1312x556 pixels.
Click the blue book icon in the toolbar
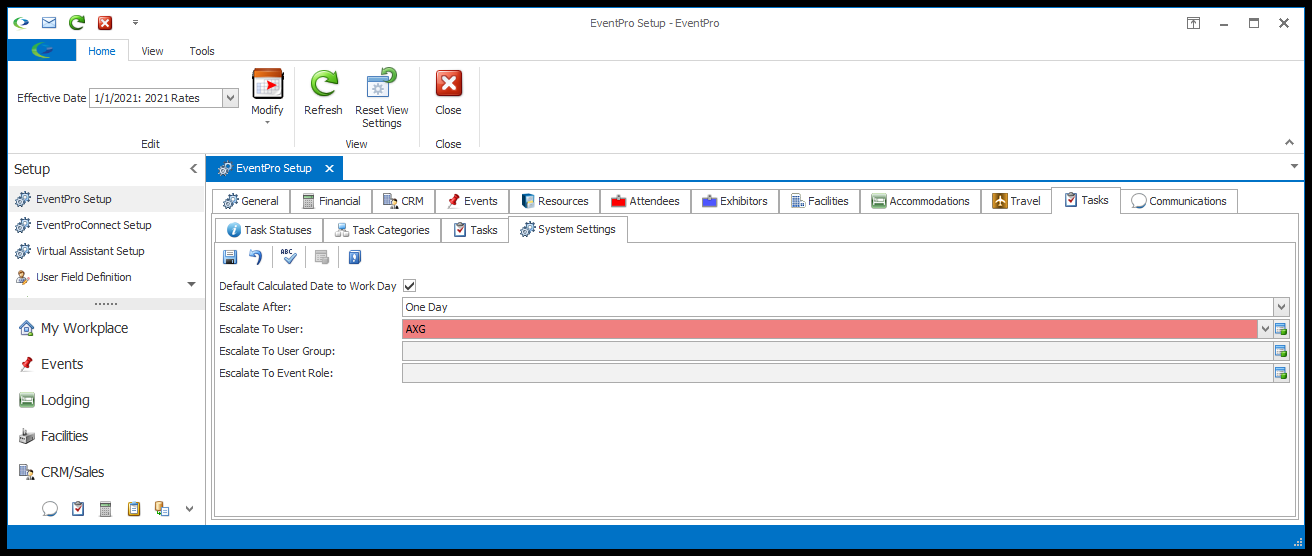point(355,258)
